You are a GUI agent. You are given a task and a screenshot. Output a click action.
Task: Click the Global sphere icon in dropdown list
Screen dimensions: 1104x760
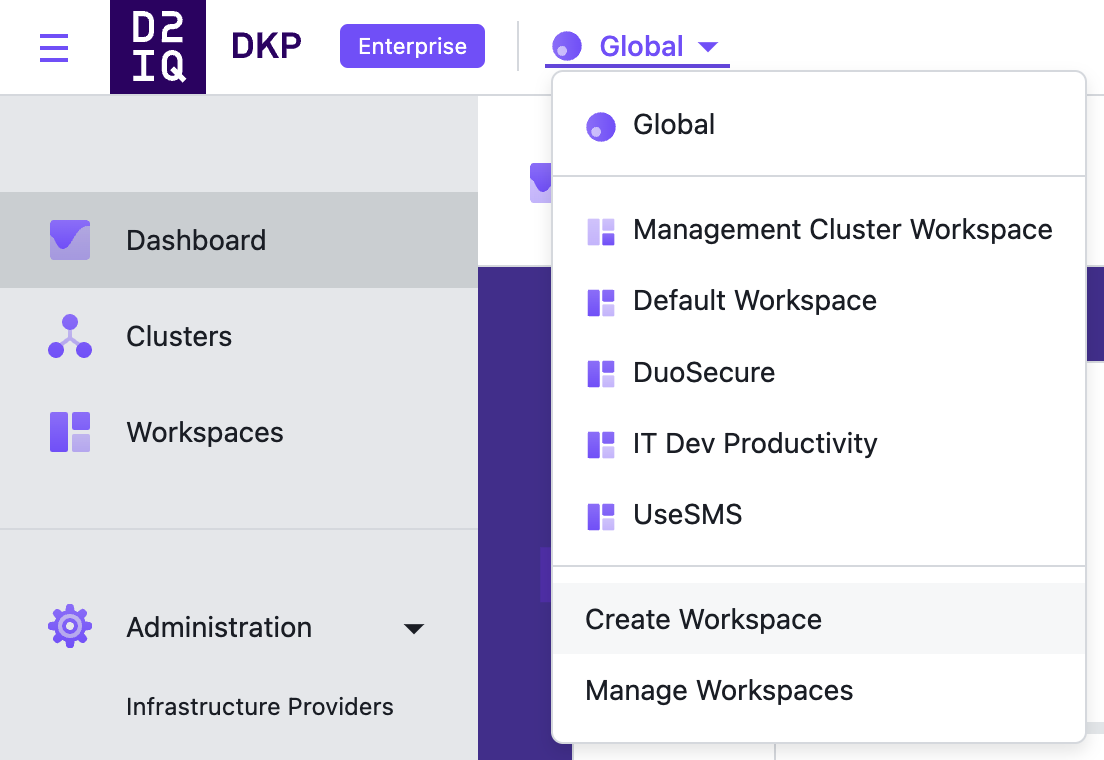pyautogui.click(x=601, y=127)
